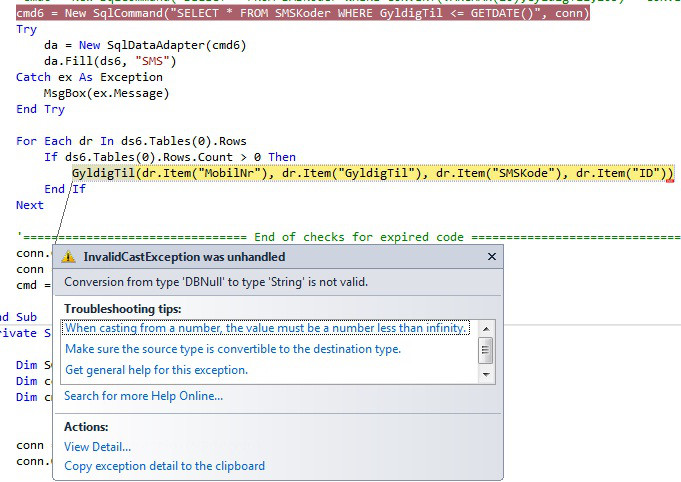
Task: Close the InvalidCastException dialog
Action: [492, 257]
